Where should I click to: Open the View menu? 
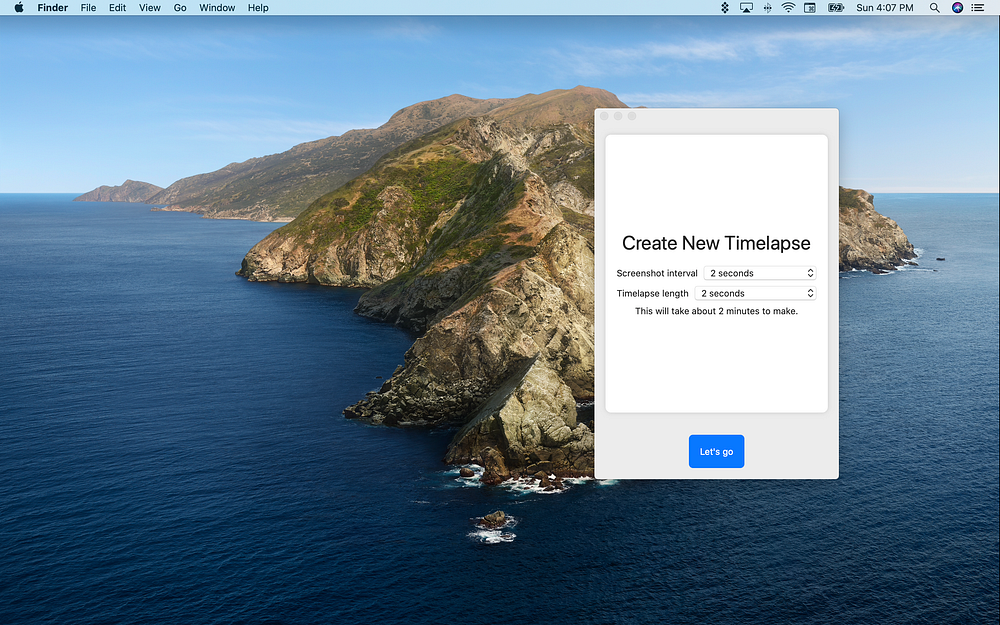[x=149, y=8]
